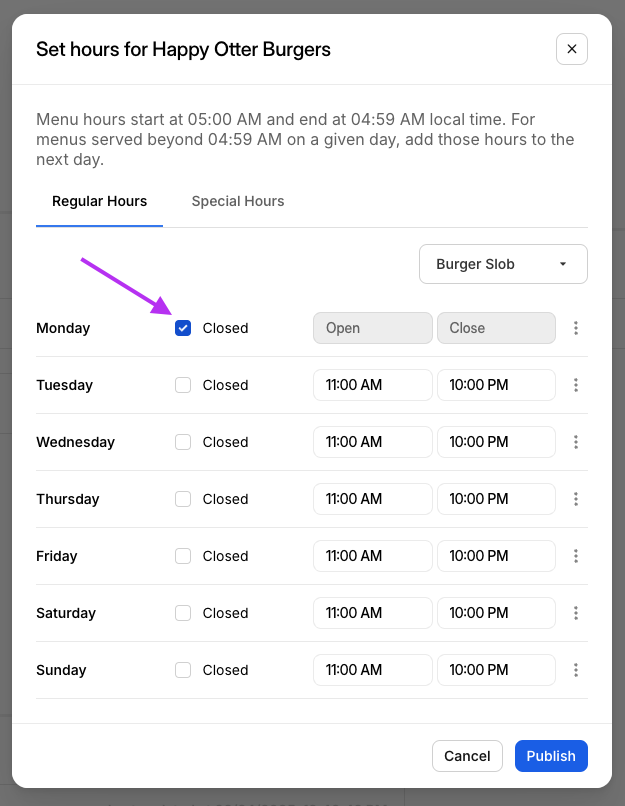This screenshot has height=806, width=625.
Task: Open the Monday row options menu
Action: [575, 328]
